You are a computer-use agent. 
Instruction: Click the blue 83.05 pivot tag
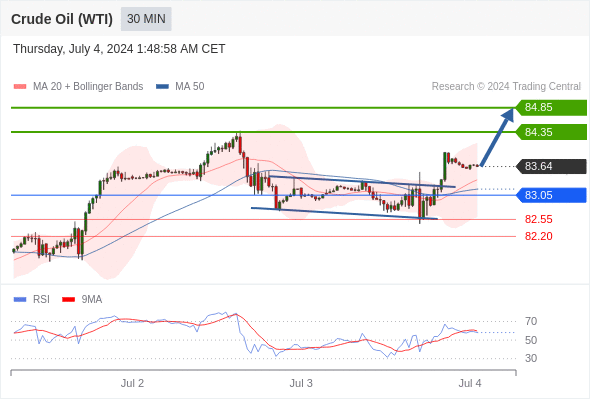551,195
